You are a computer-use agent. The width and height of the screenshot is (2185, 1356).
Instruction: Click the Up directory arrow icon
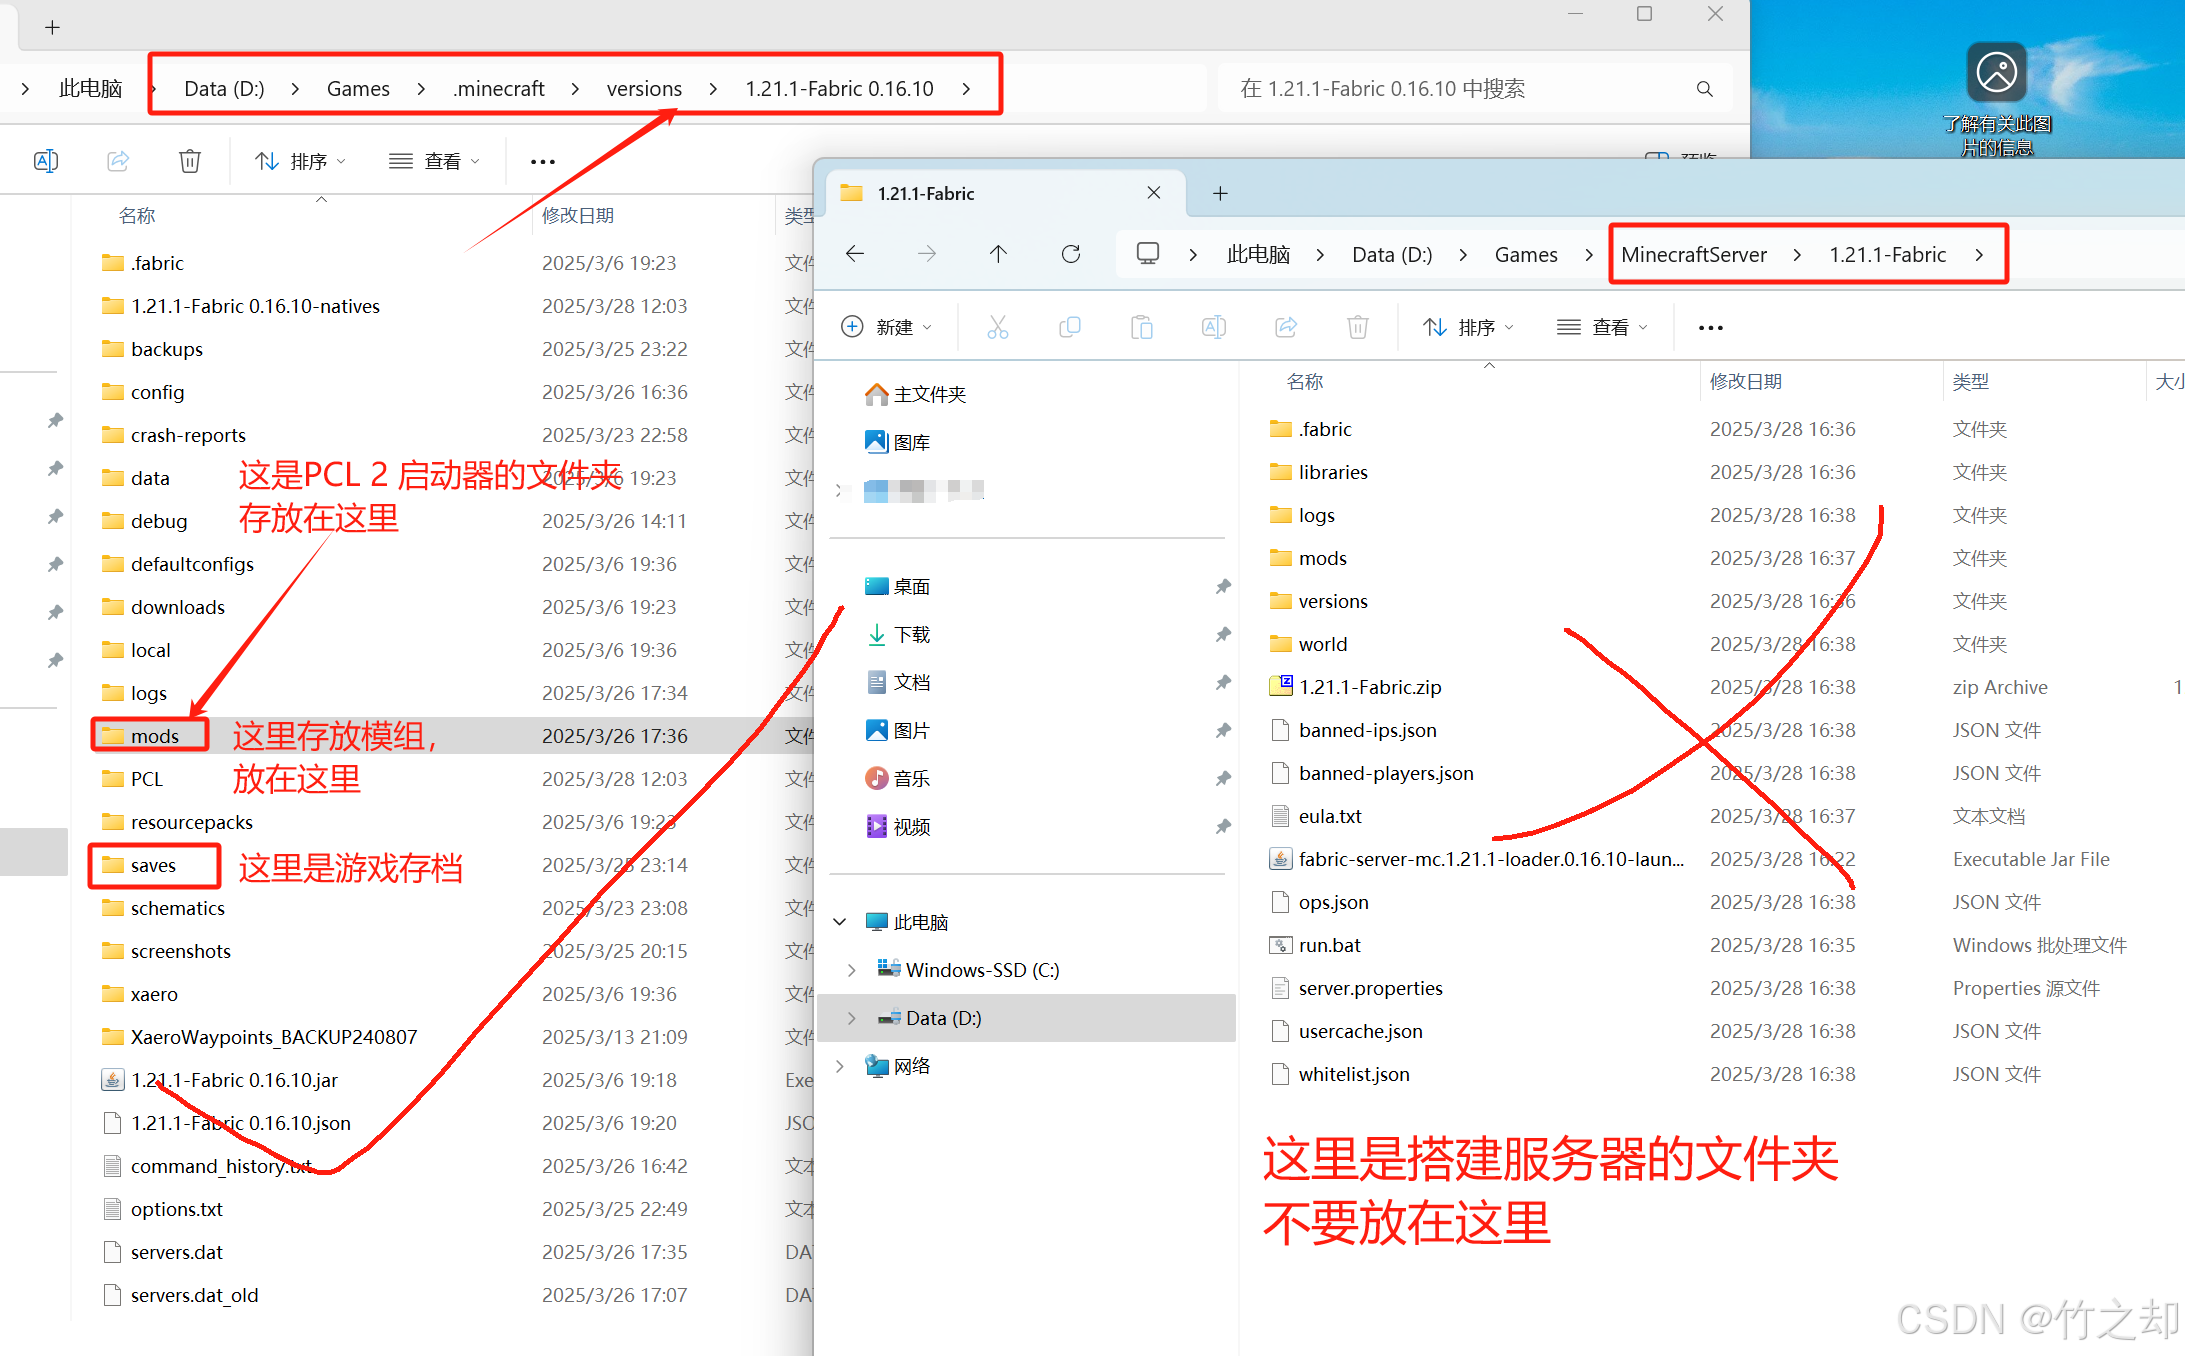click(998, 254)
